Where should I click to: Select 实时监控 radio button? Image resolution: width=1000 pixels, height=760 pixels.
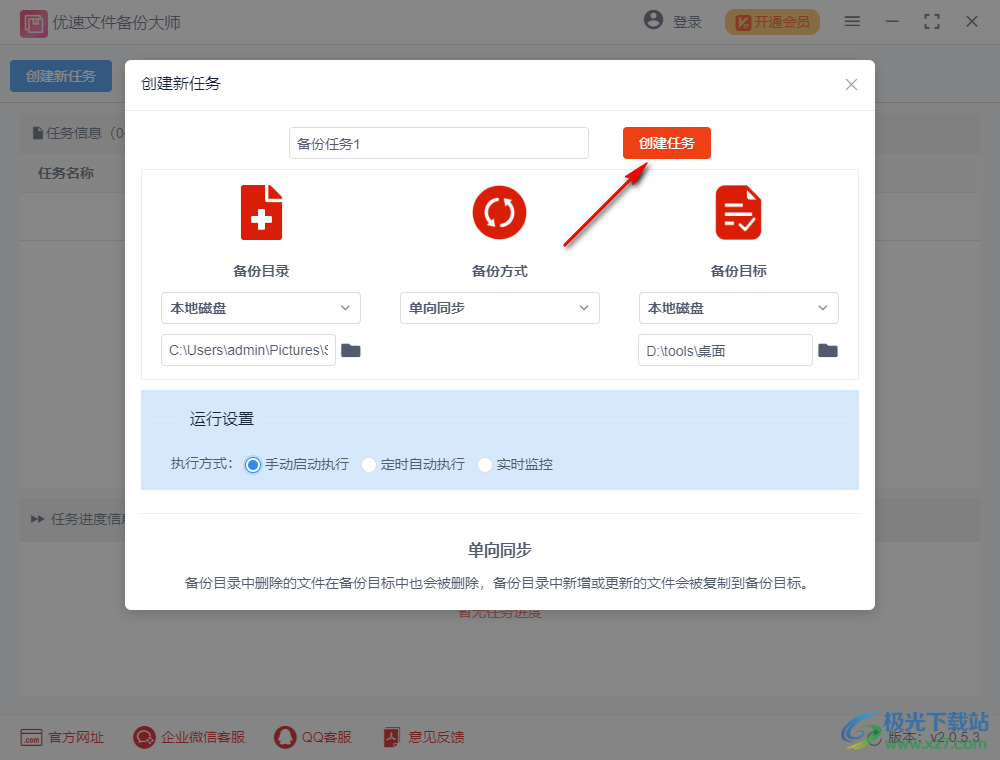(x=485, y=465)
